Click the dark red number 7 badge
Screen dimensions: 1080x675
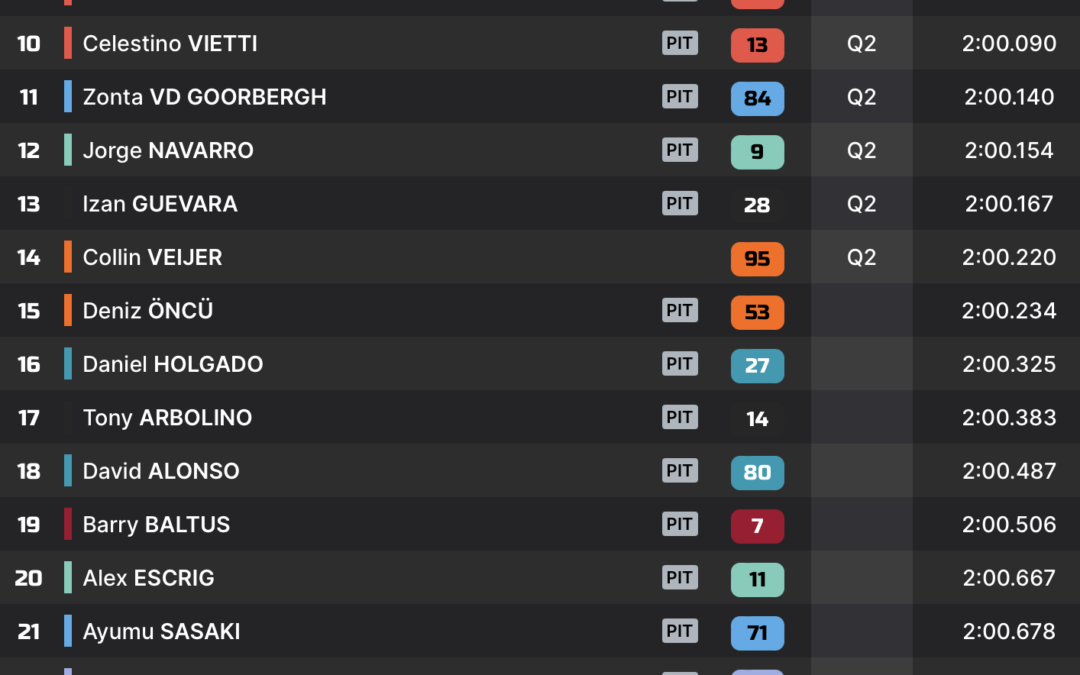[x=757, y=526]
